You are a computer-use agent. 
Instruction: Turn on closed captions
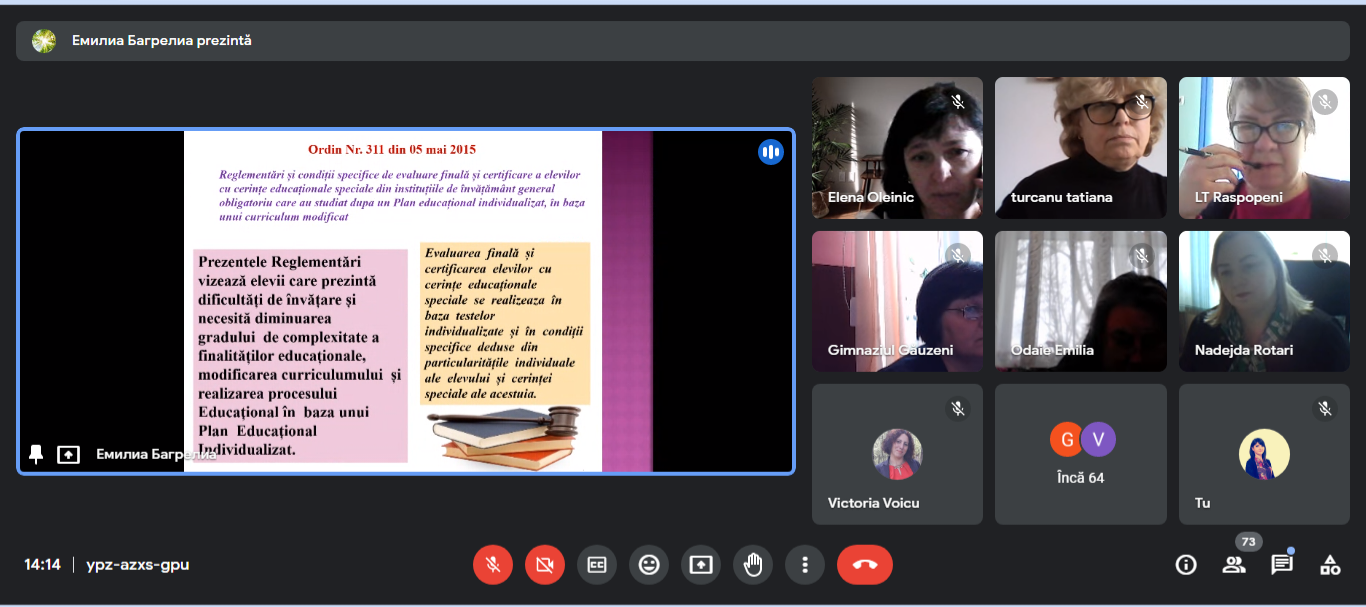597,565
